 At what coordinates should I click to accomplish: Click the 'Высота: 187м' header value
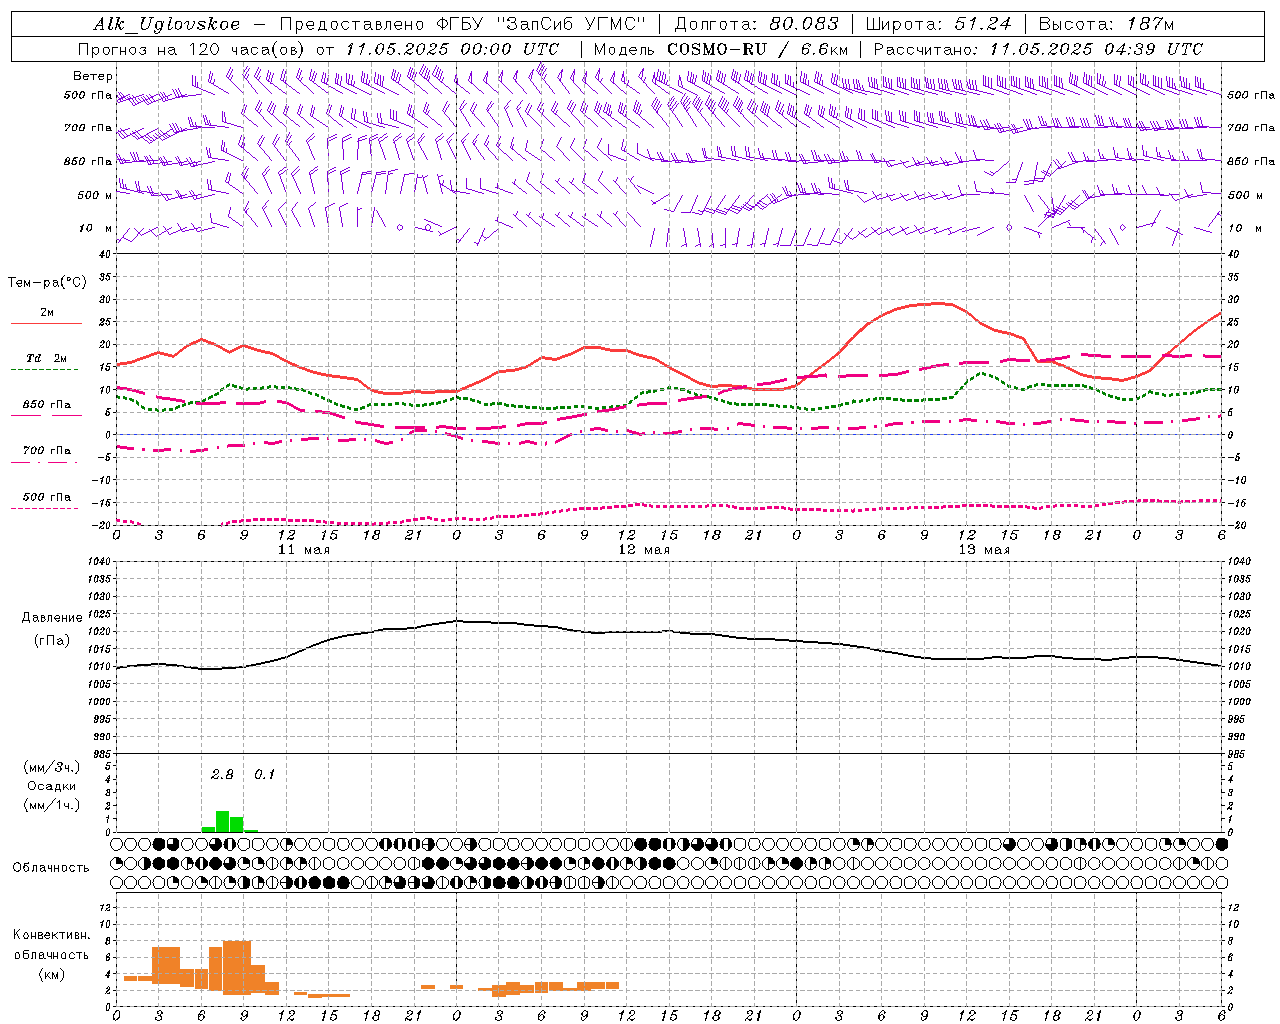[x=1106, y=24]
